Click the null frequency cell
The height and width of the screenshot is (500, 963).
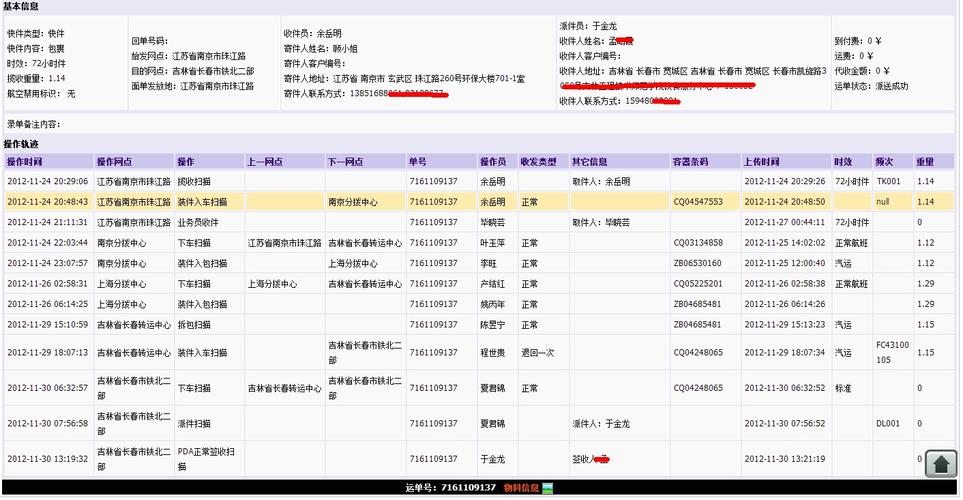pos(883,201)
